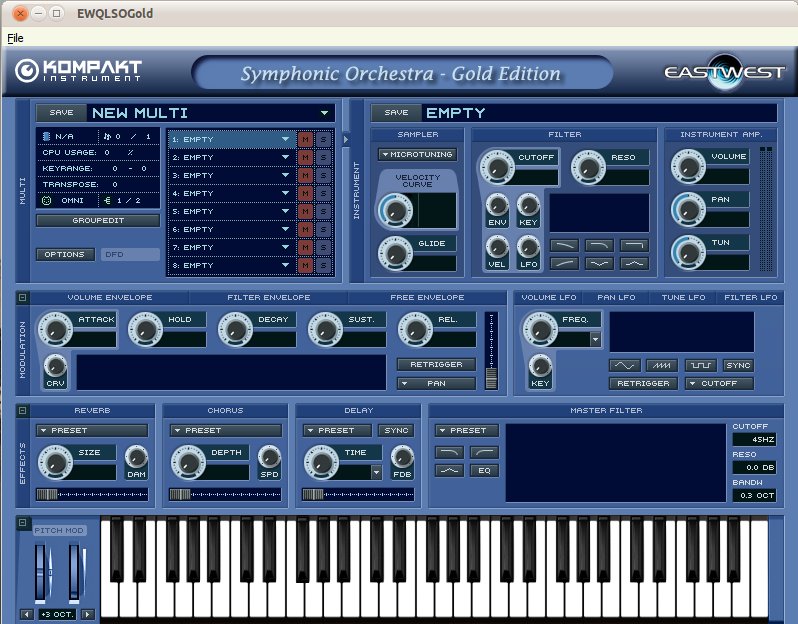The image size is (798, 624).
Task: Click the delay Time knob
Action: [x=321, y=462]
